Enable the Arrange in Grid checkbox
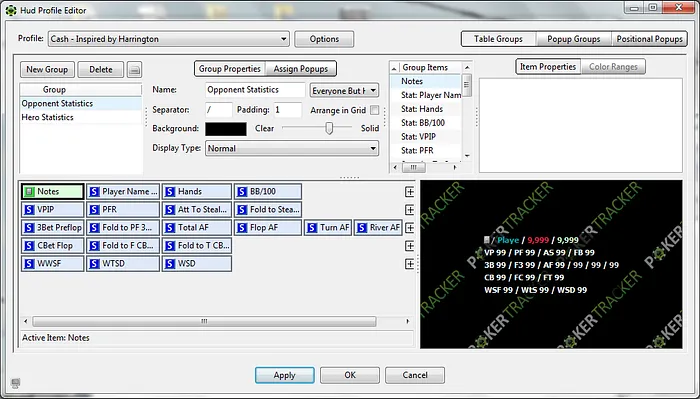 pos(375,110)
